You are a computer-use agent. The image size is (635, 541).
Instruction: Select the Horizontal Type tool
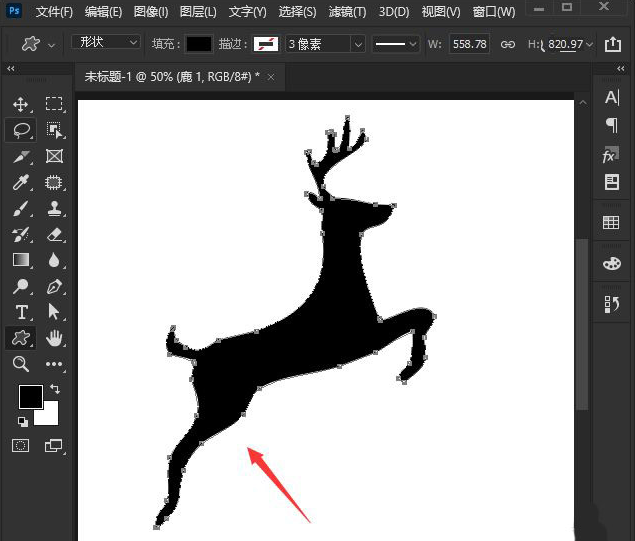click(21, 312)
